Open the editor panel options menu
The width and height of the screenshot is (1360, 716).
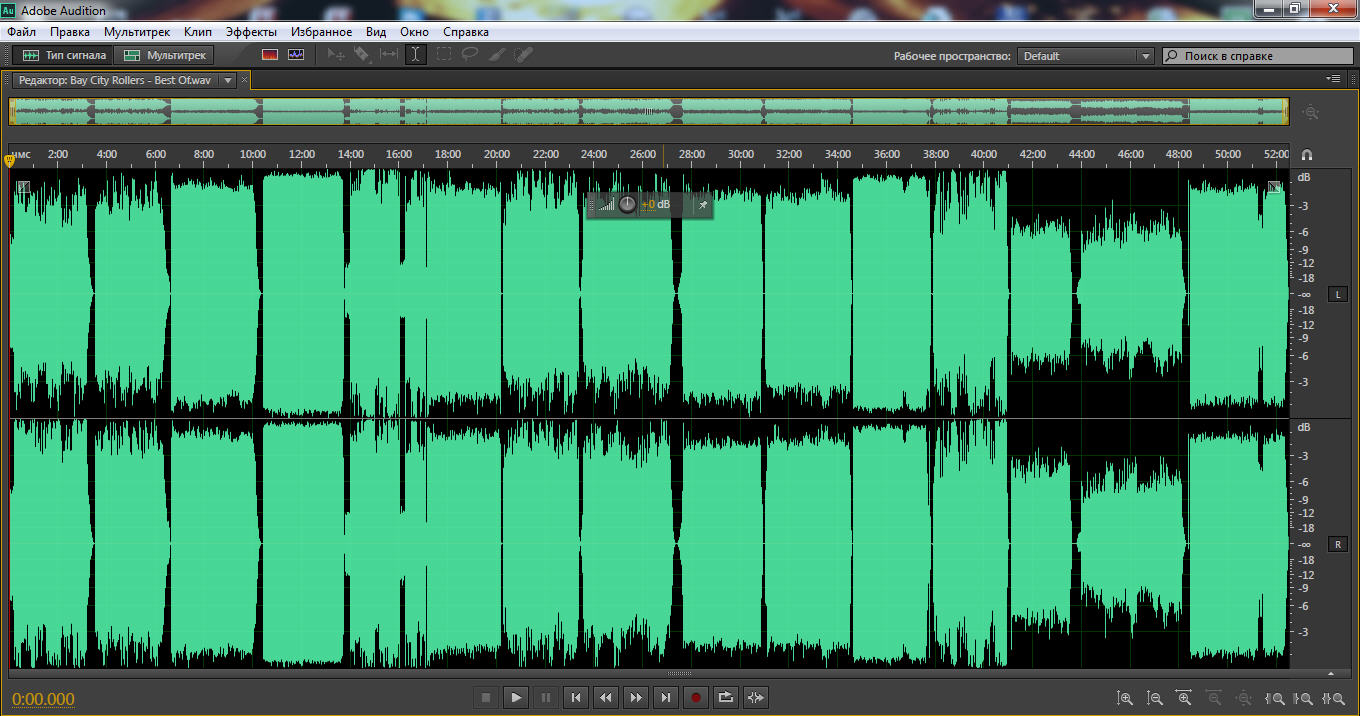tap(1333, 78)
